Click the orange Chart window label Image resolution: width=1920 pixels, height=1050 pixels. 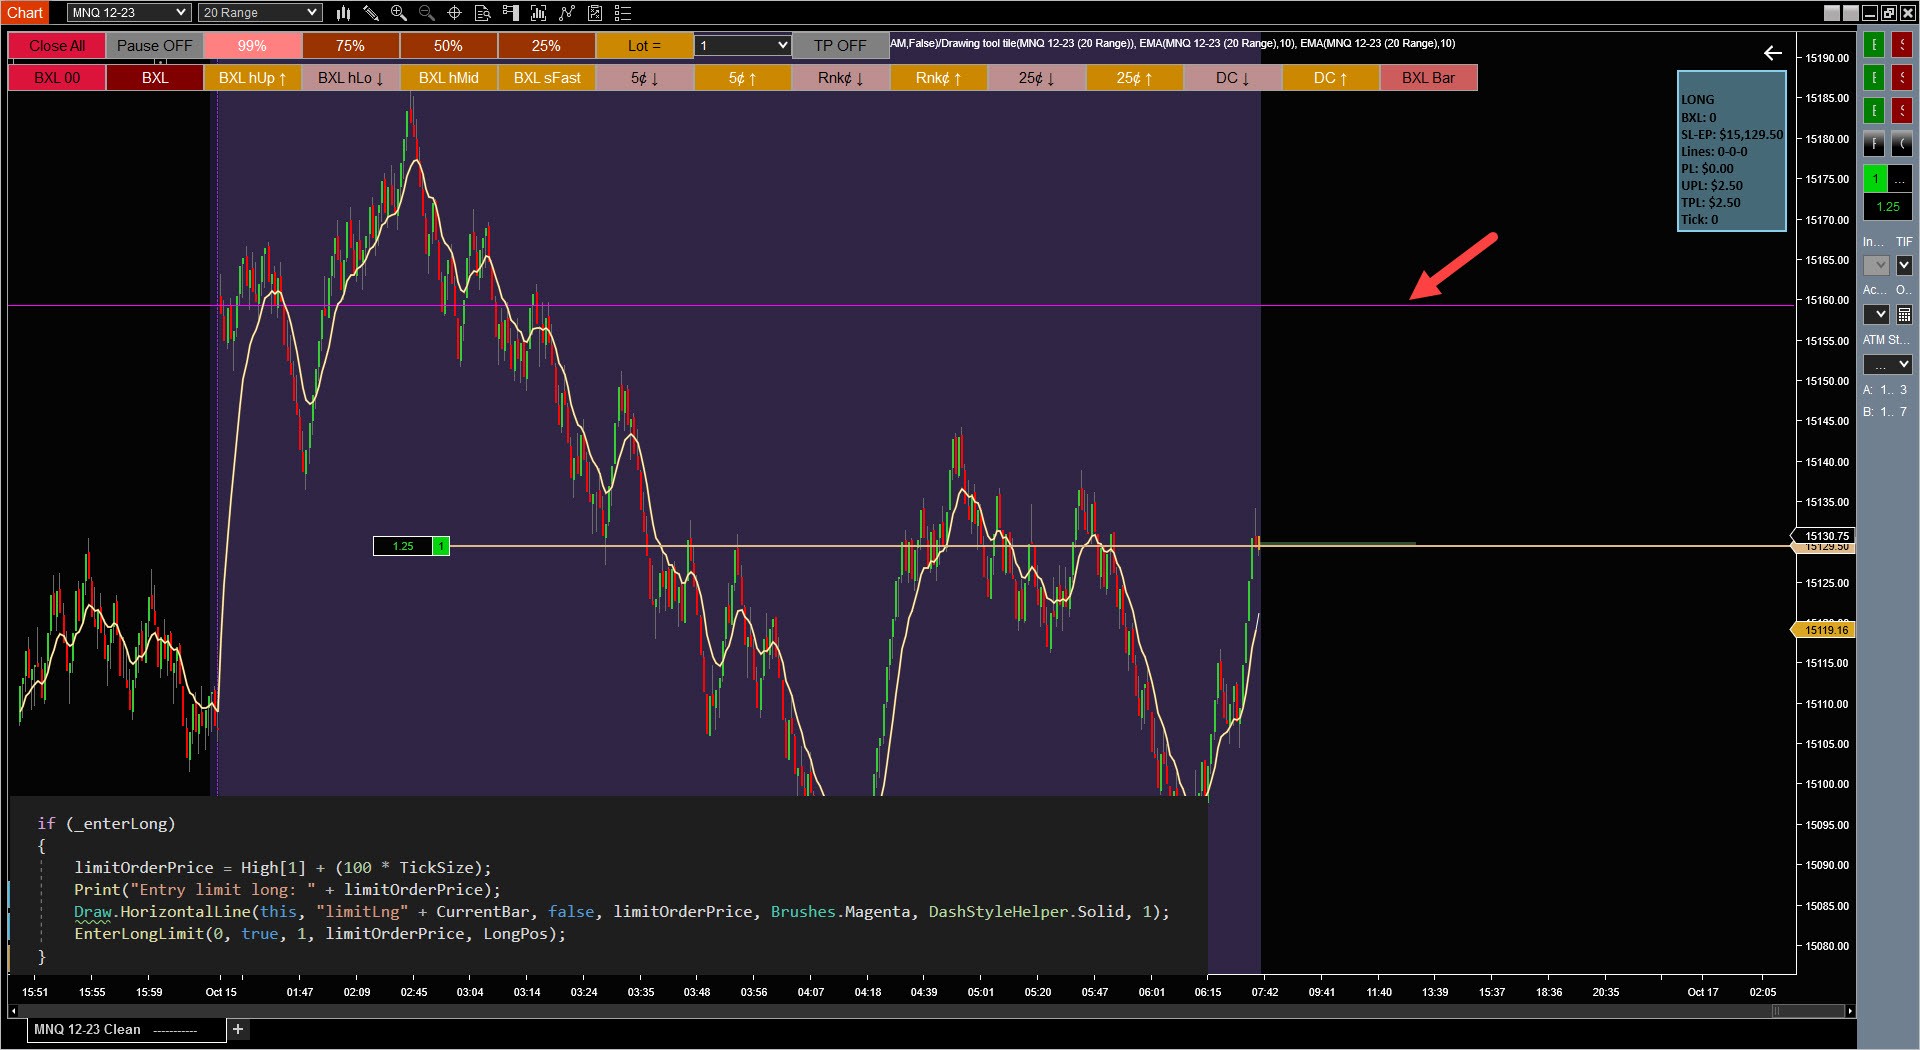(x=25, y=13)
